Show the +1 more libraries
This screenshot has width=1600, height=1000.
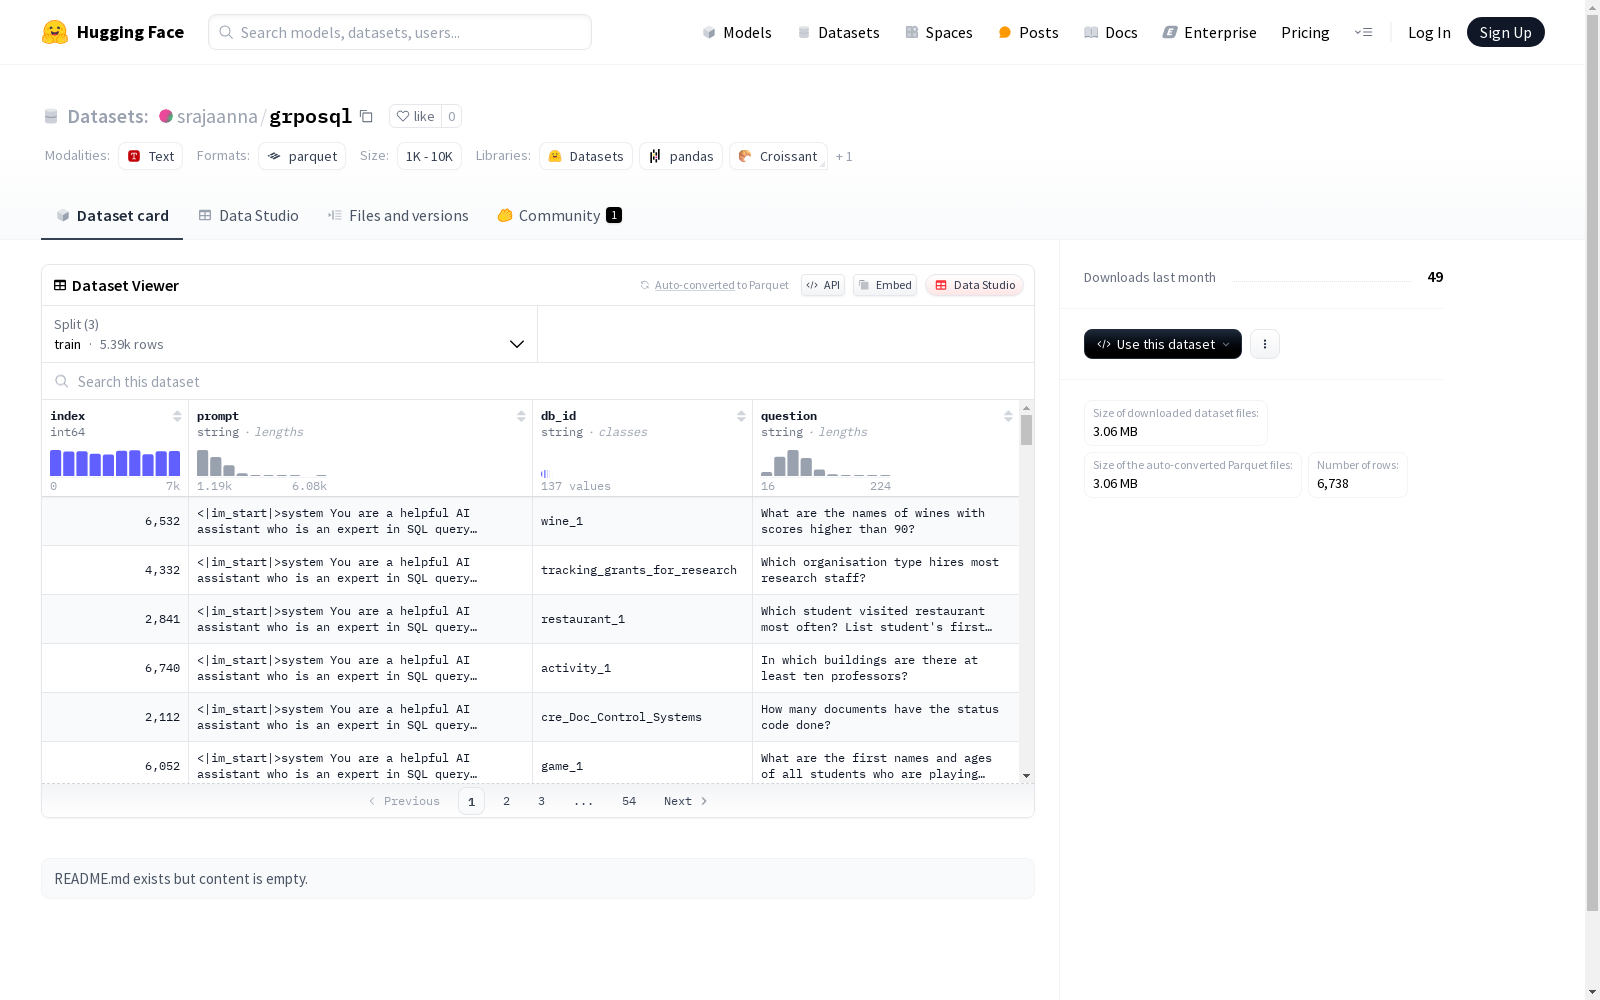844,156
